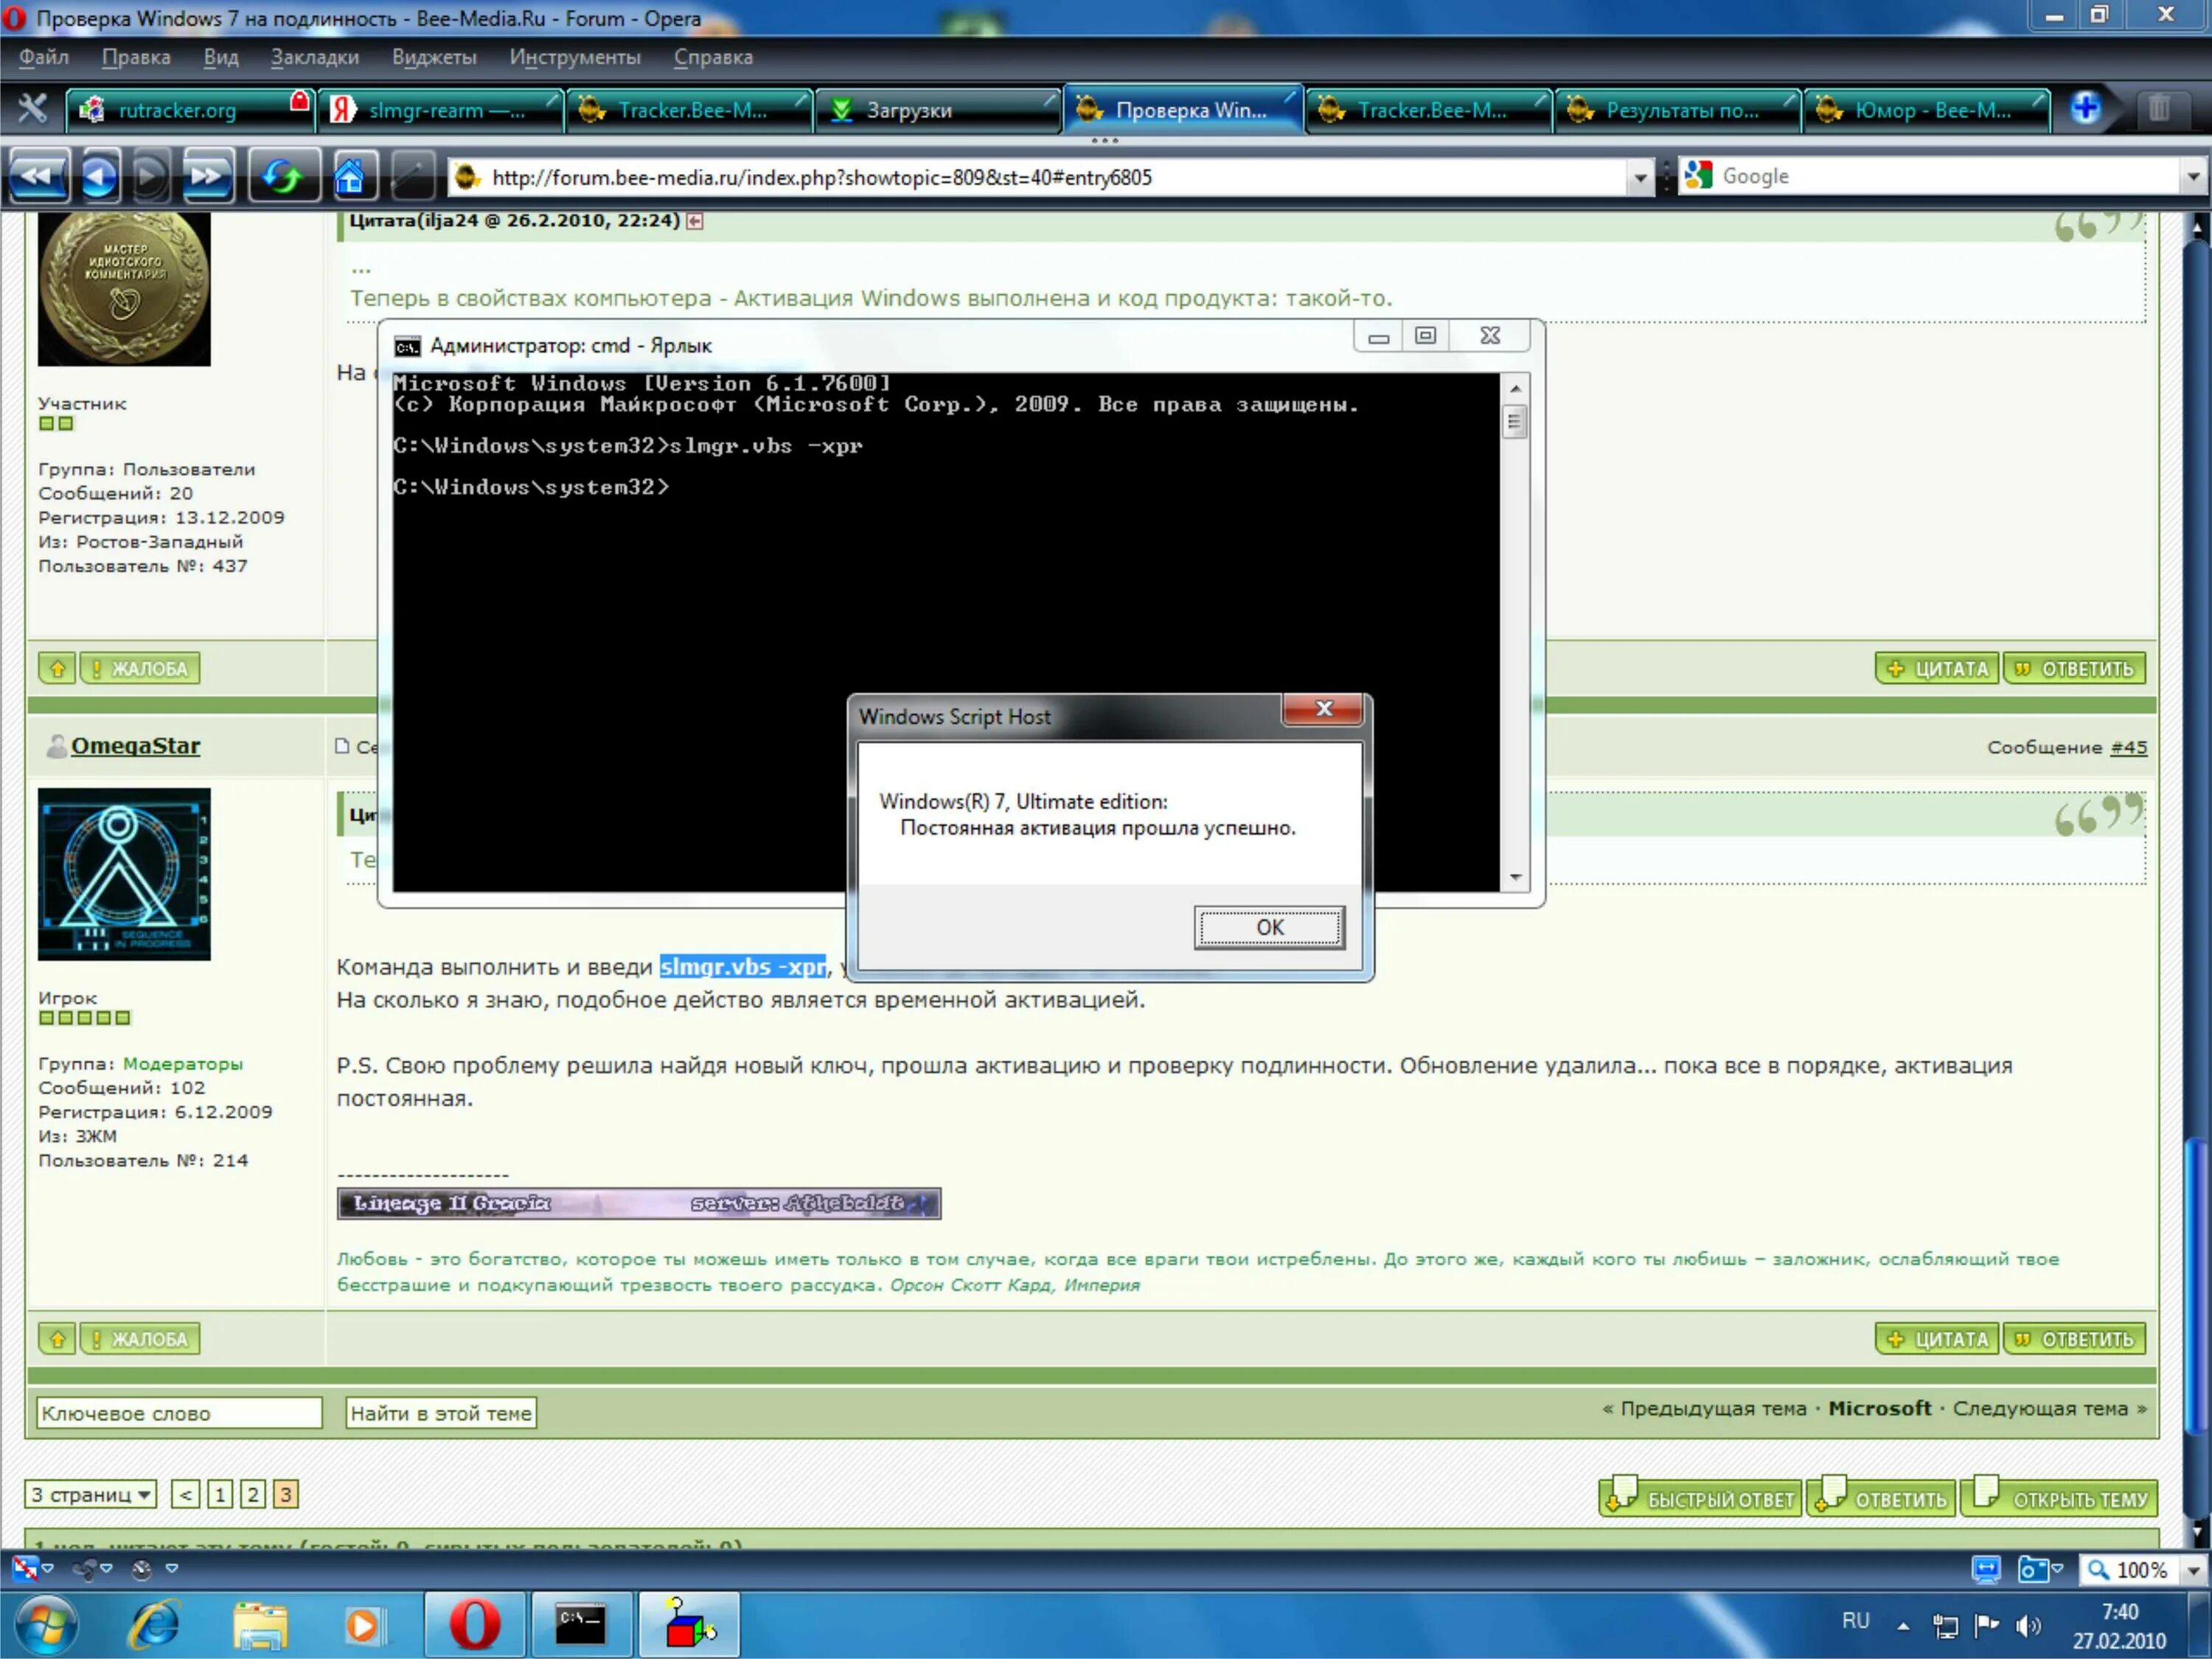Show hidden system tray icons
The height and width of the screenshot is (1659, 2212).
(x=1903, y=1627)
